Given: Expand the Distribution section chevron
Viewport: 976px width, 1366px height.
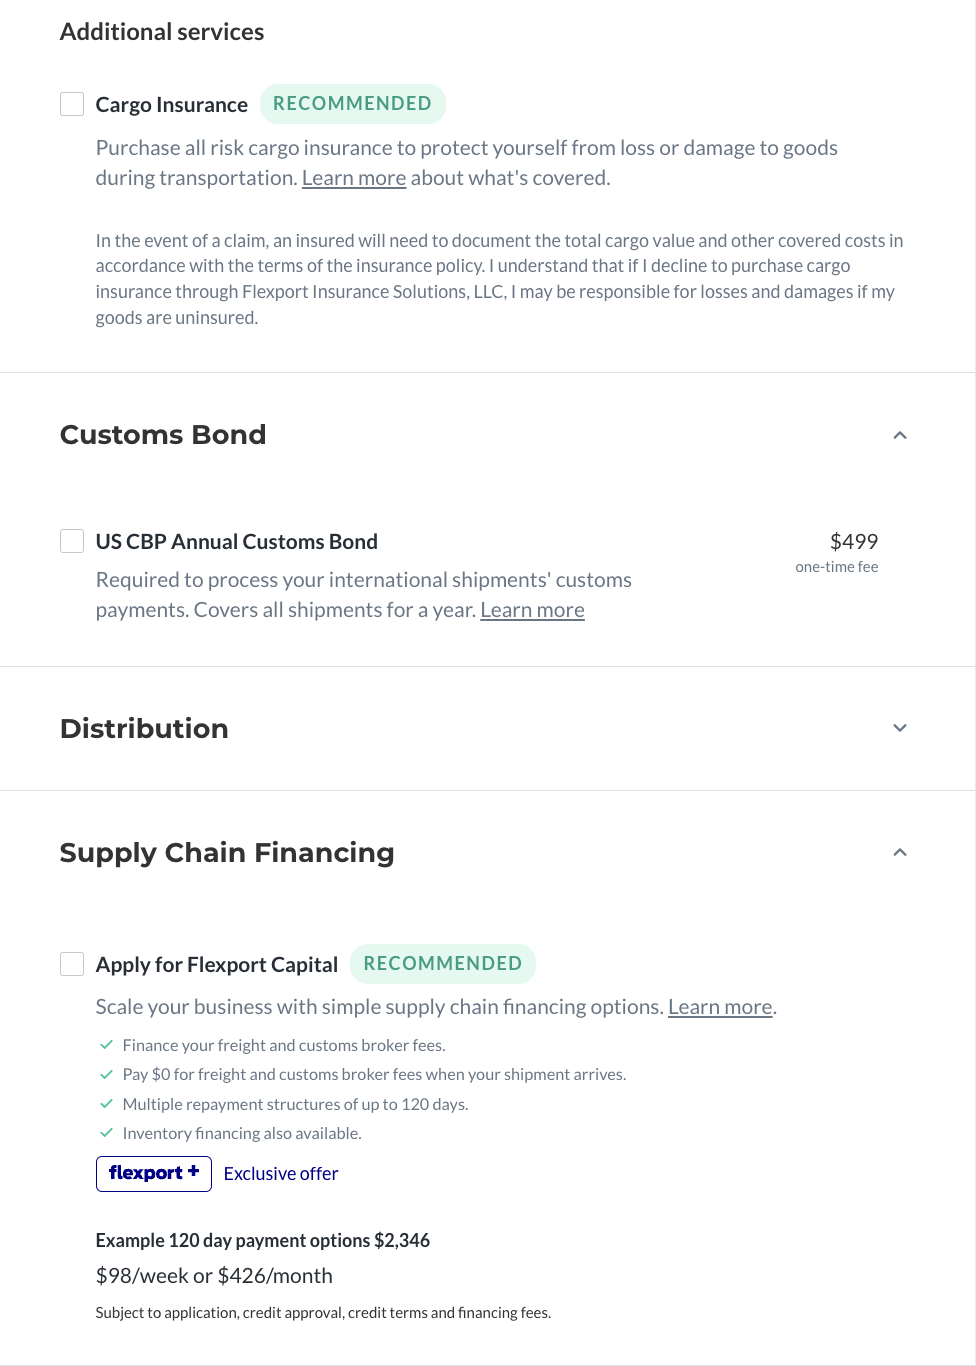Looking at the screenshot, I should (x=900, y=728).
